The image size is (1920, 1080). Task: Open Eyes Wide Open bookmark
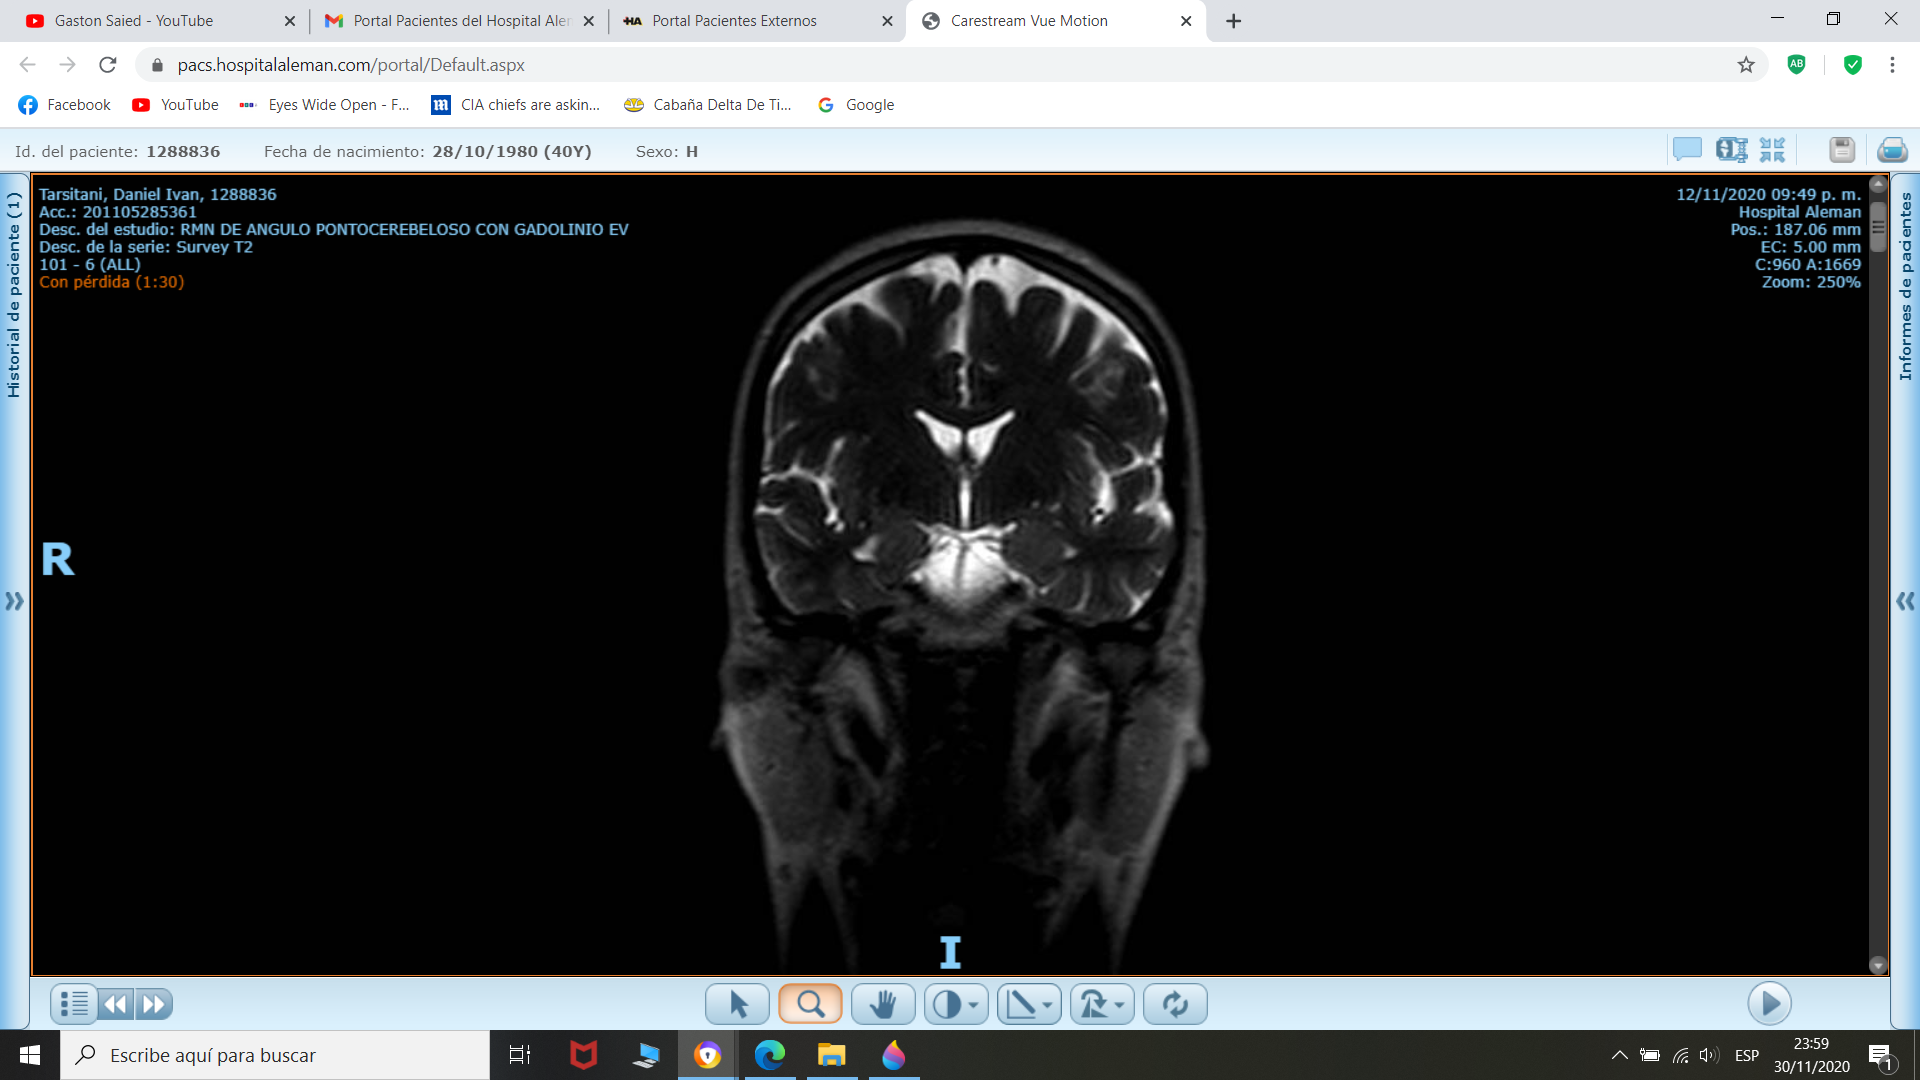[324, 105]
